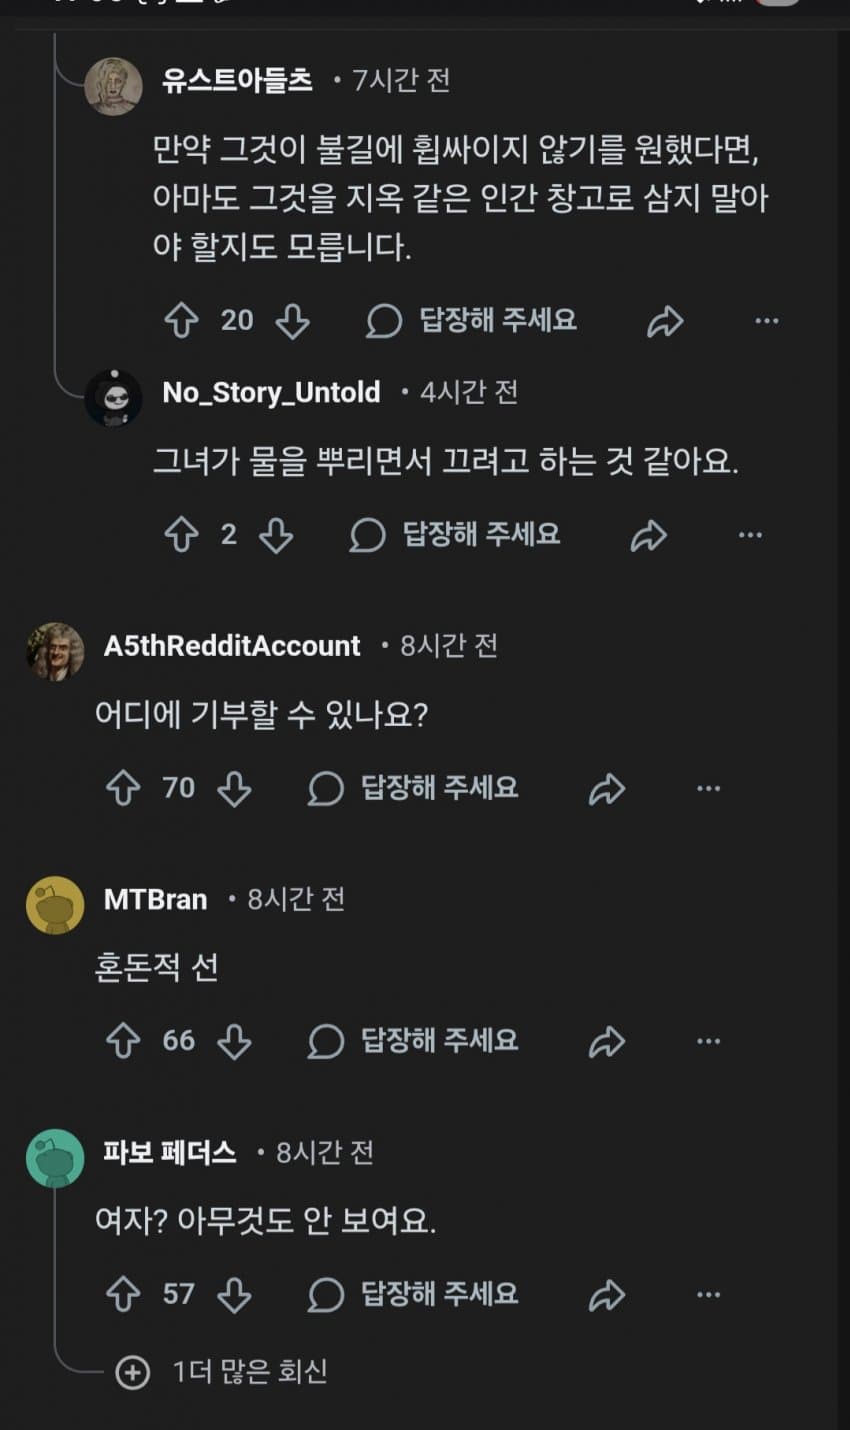Open more options for 유스트아들츠 comment
Screen dimensions: 850x1430
(x=766, y=321)
